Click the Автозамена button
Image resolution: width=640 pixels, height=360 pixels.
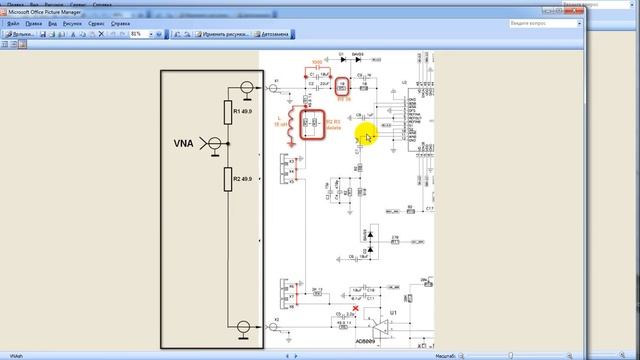(x=271, y=34)
